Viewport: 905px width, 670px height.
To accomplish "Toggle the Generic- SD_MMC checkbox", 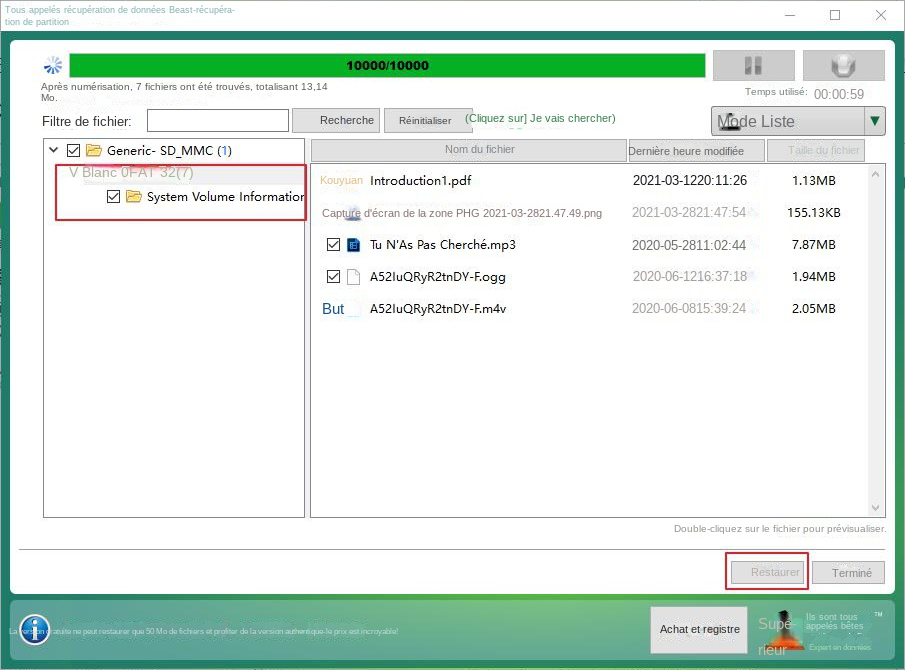I will [73, 151].
